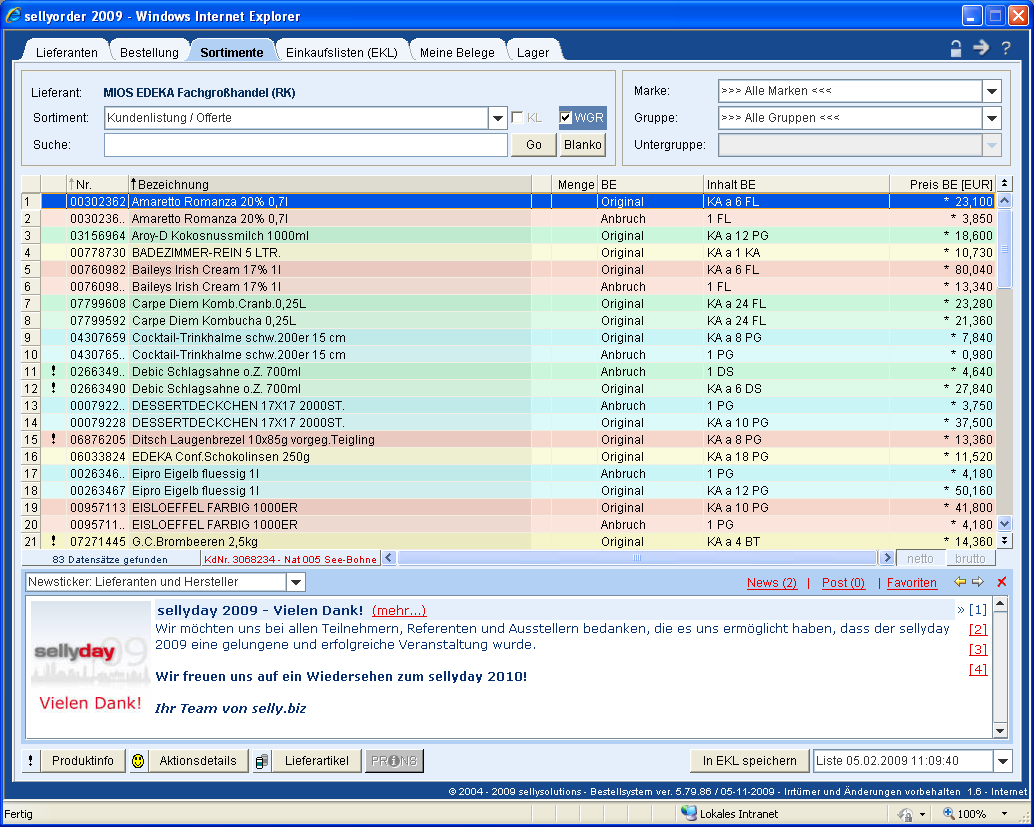Expand the Newsticker category dropdown
The height and width of the screenshot is (827, 1034).
coord(296,582)
